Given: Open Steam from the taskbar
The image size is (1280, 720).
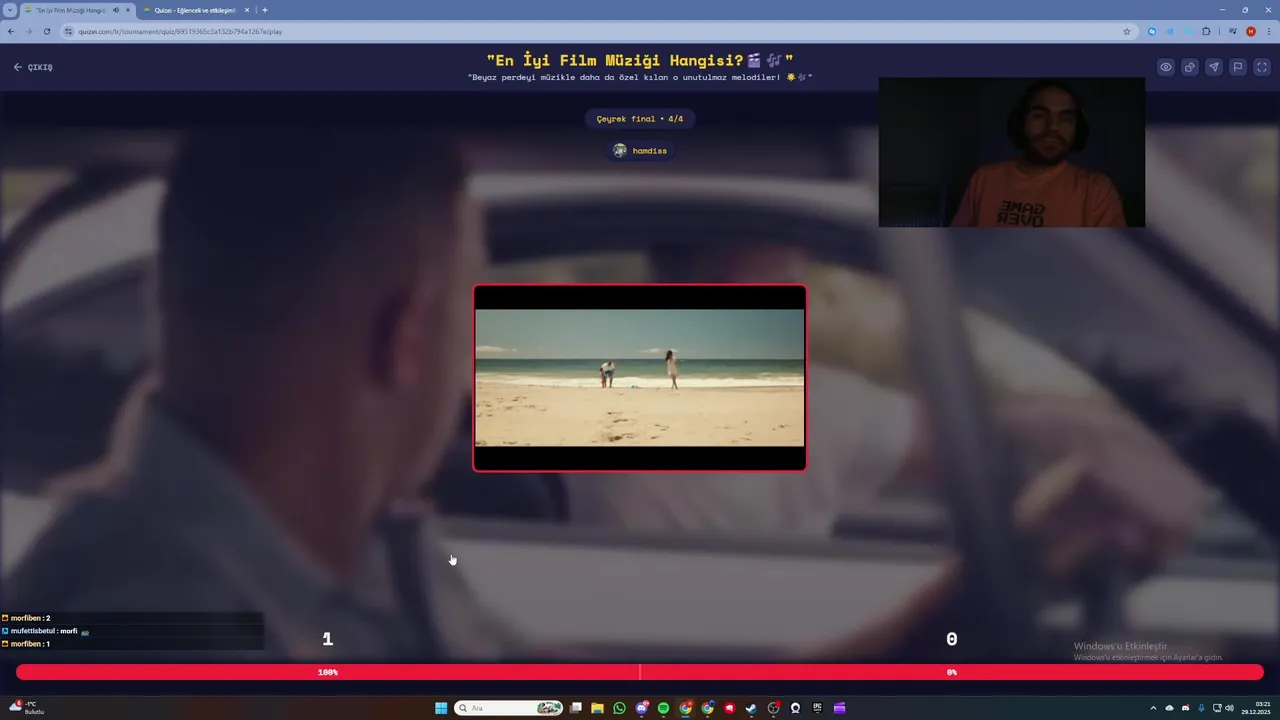Looking at the screenshot, I should coord(751,708).
